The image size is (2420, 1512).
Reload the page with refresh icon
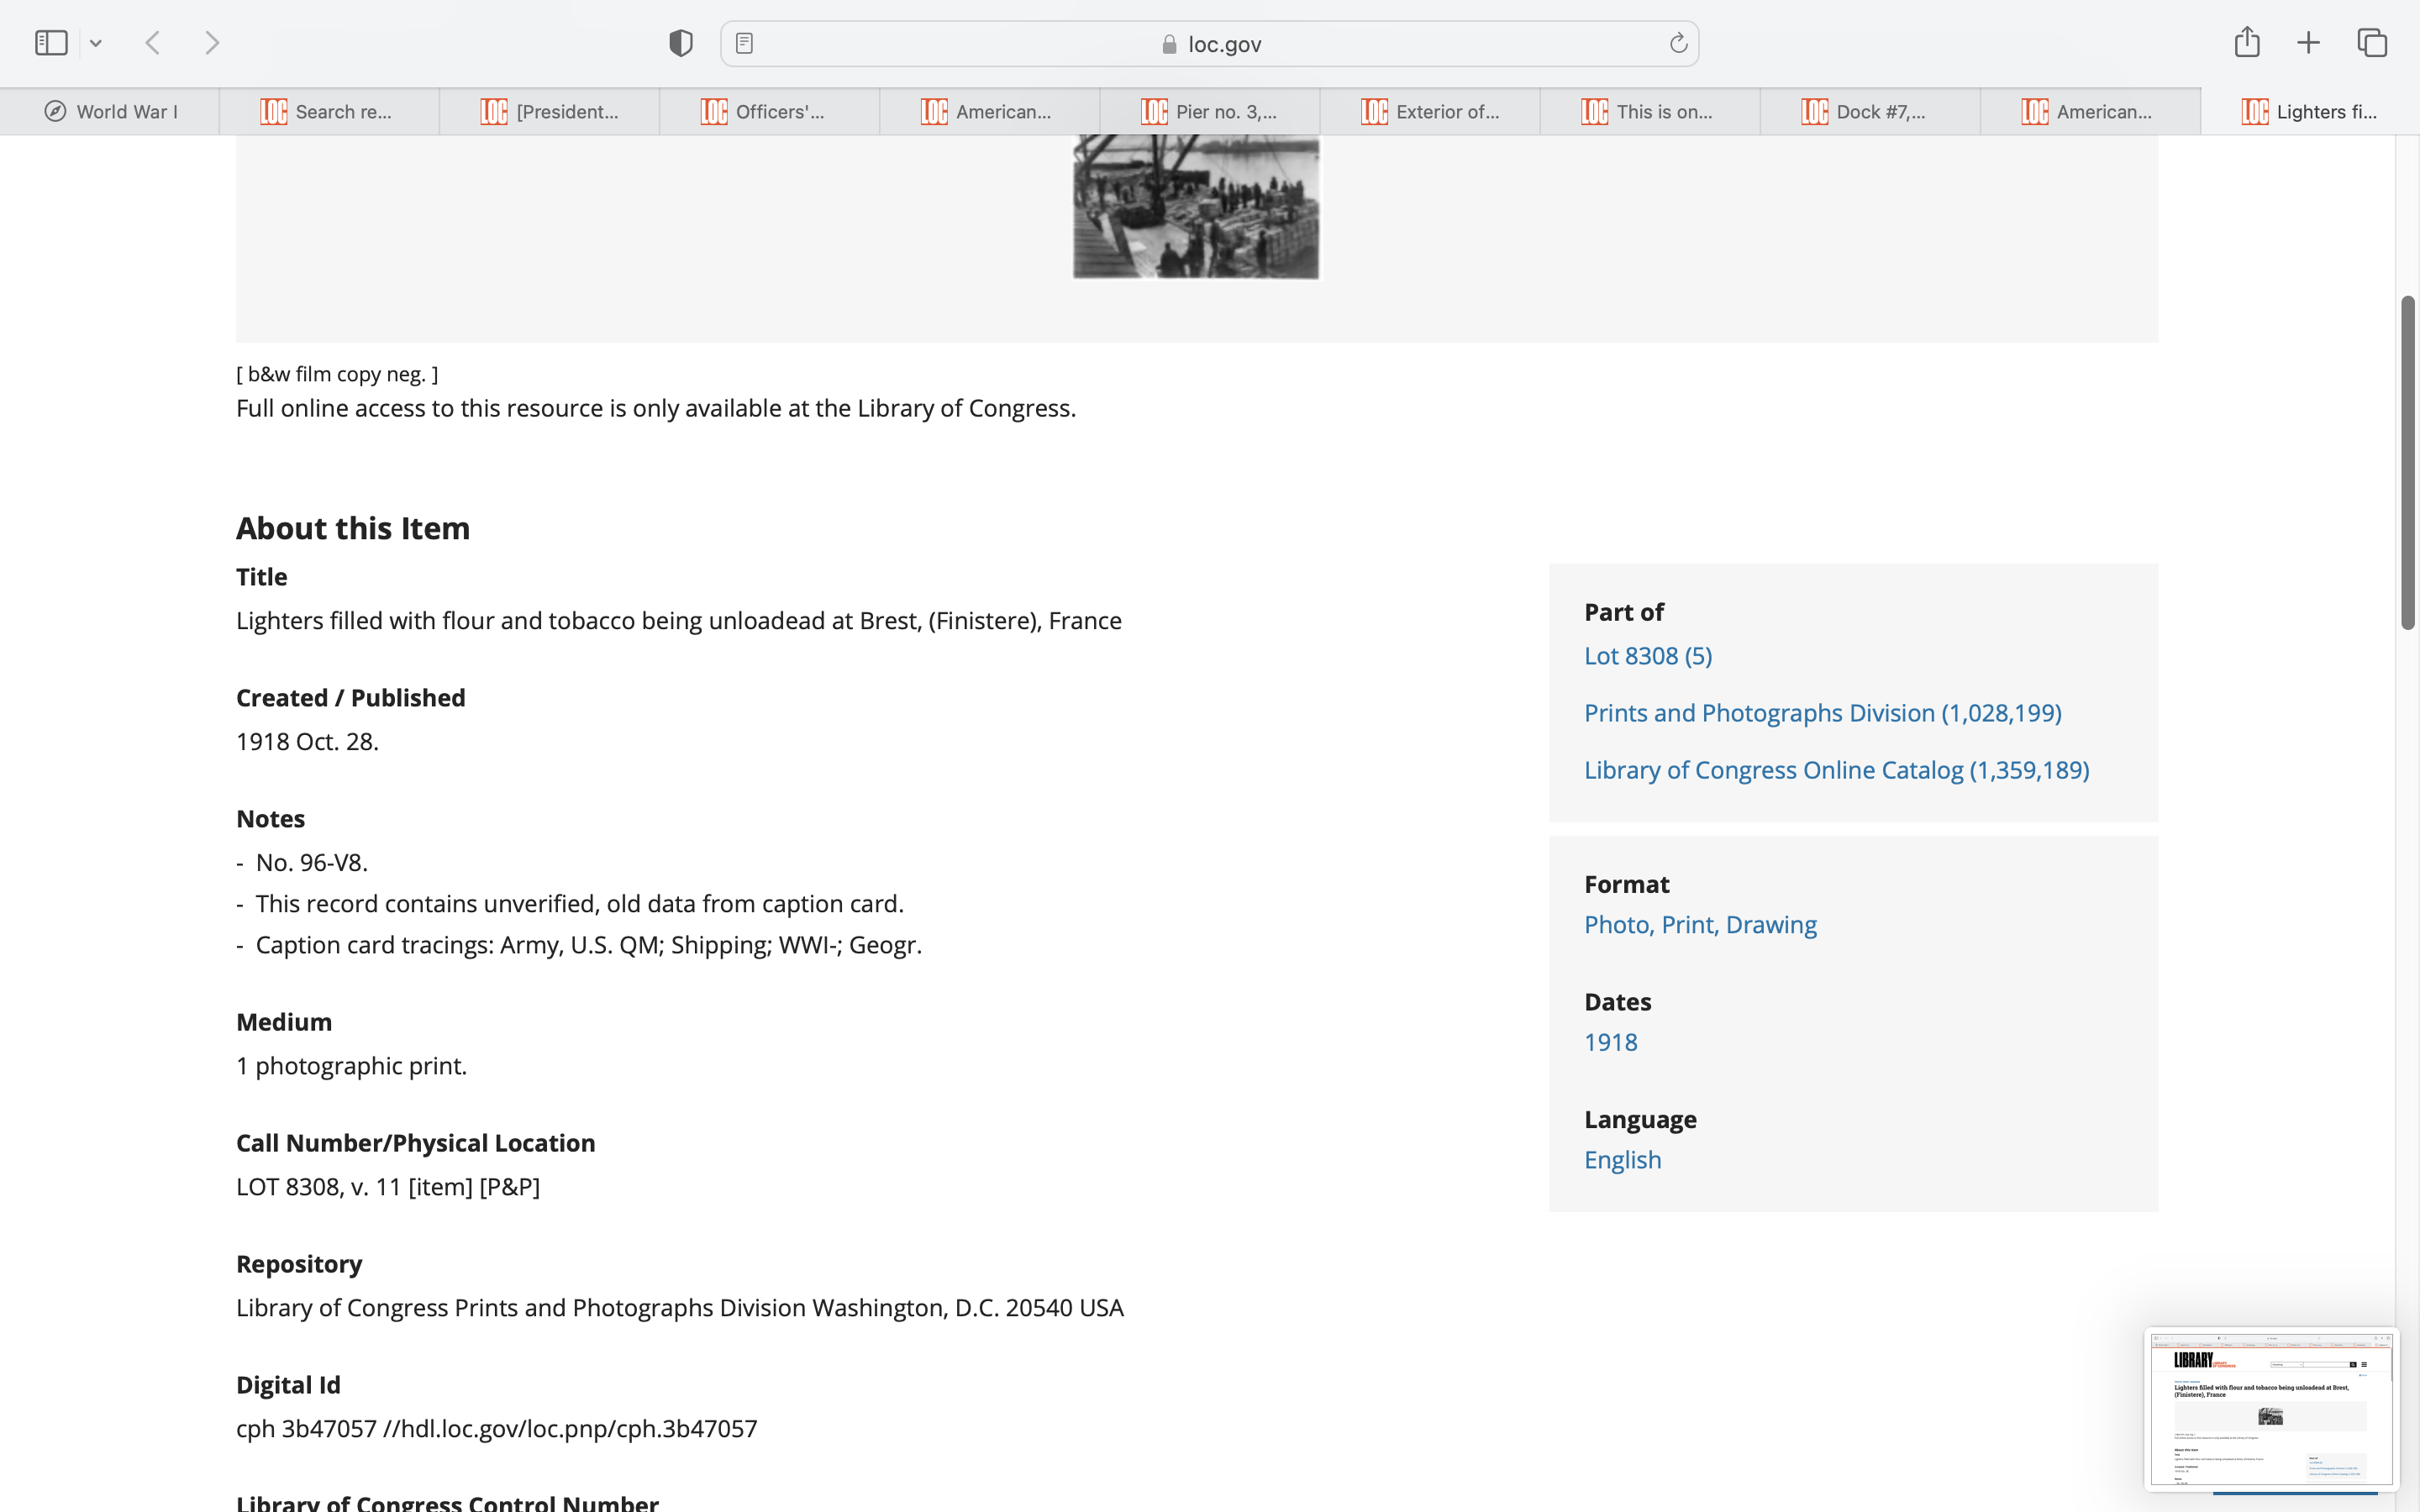(x=1678, y=43)
